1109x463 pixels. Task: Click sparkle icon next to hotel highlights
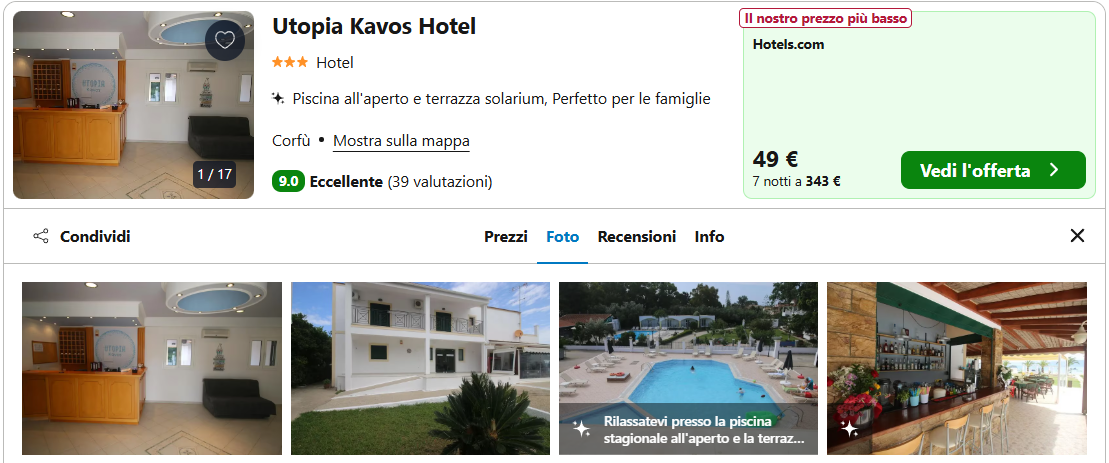pyautogui.click(x=278, y=98)
